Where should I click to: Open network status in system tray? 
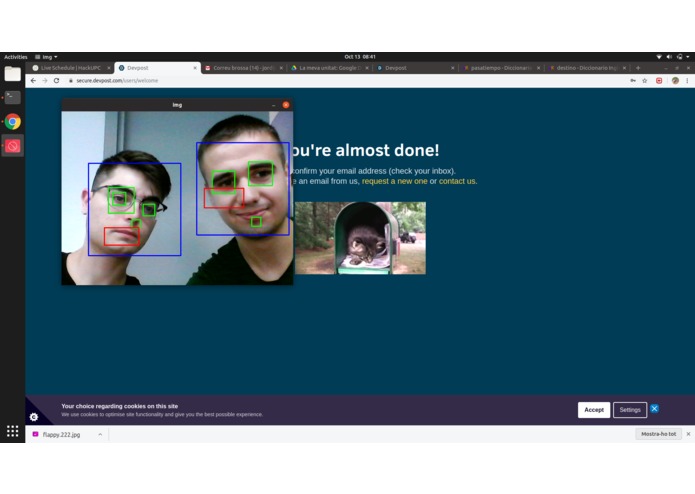[x=659, y=57]
